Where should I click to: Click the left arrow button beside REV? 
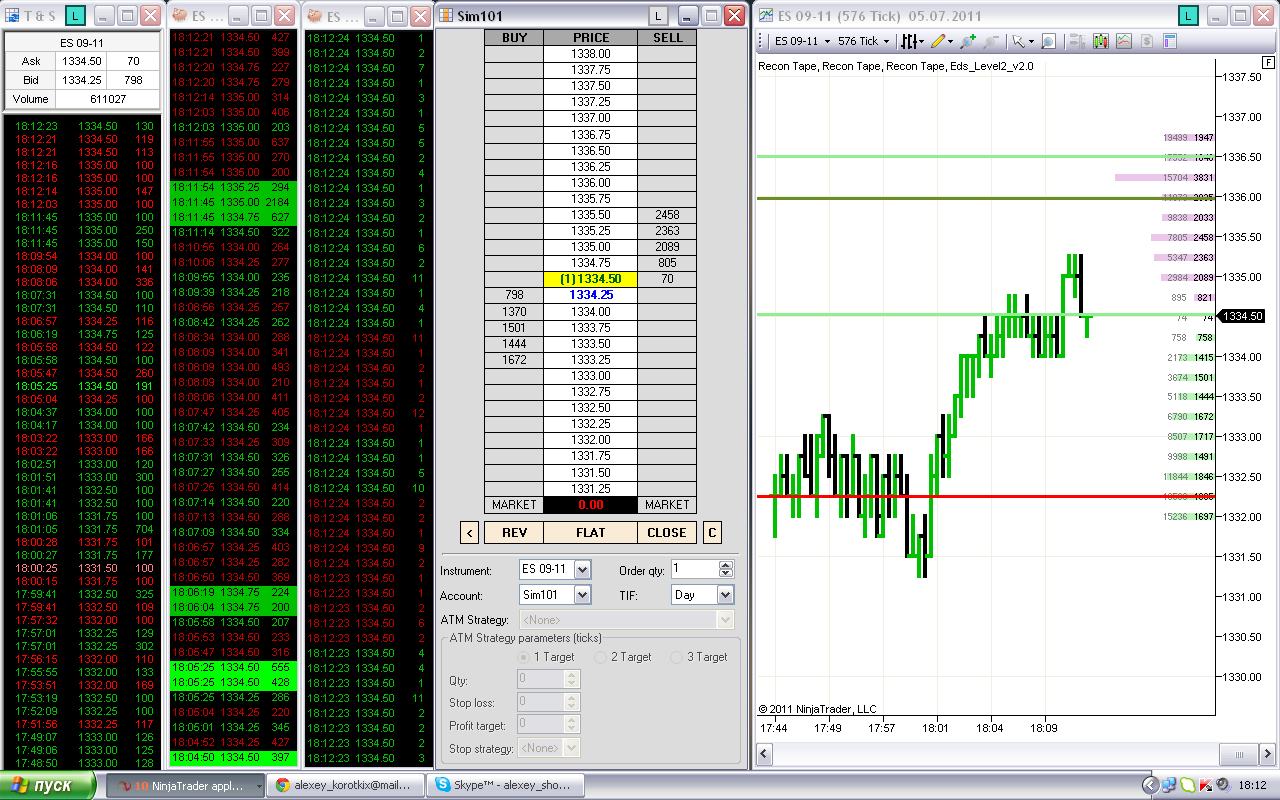click(x=469, y=532)
